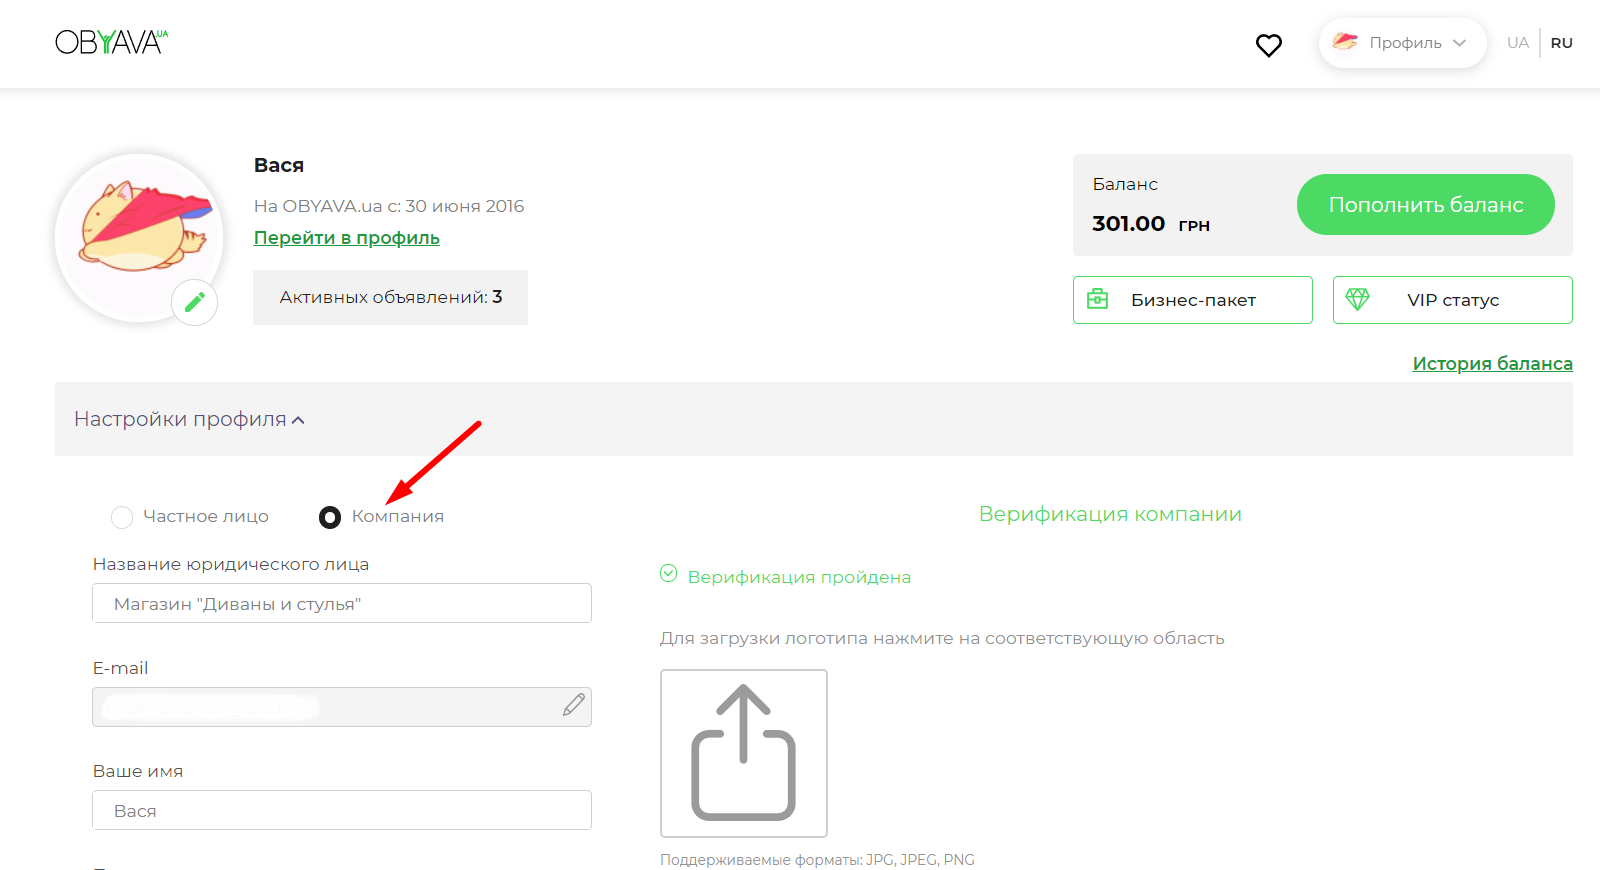Image resolution: width=1600 pixels, height=870 pixels.
Task: Click the small profile avatar in header
Action: pos(1345,42)
